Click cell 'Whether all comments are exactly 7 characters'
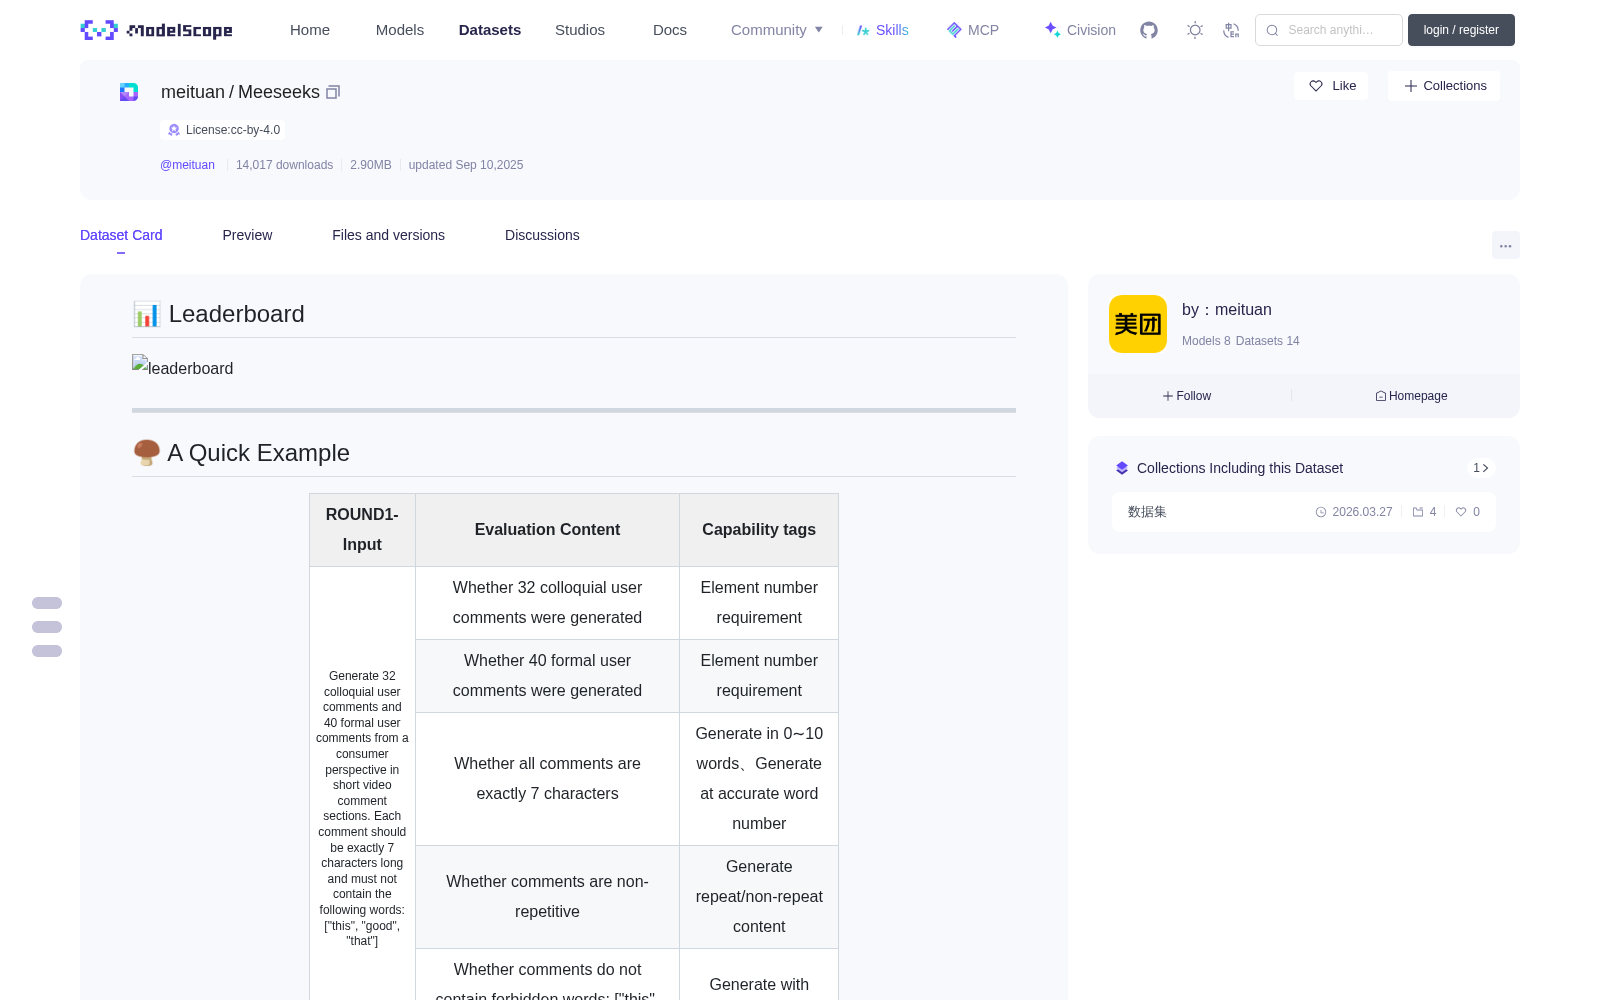 pyautogui.click(x=547, y=779)
